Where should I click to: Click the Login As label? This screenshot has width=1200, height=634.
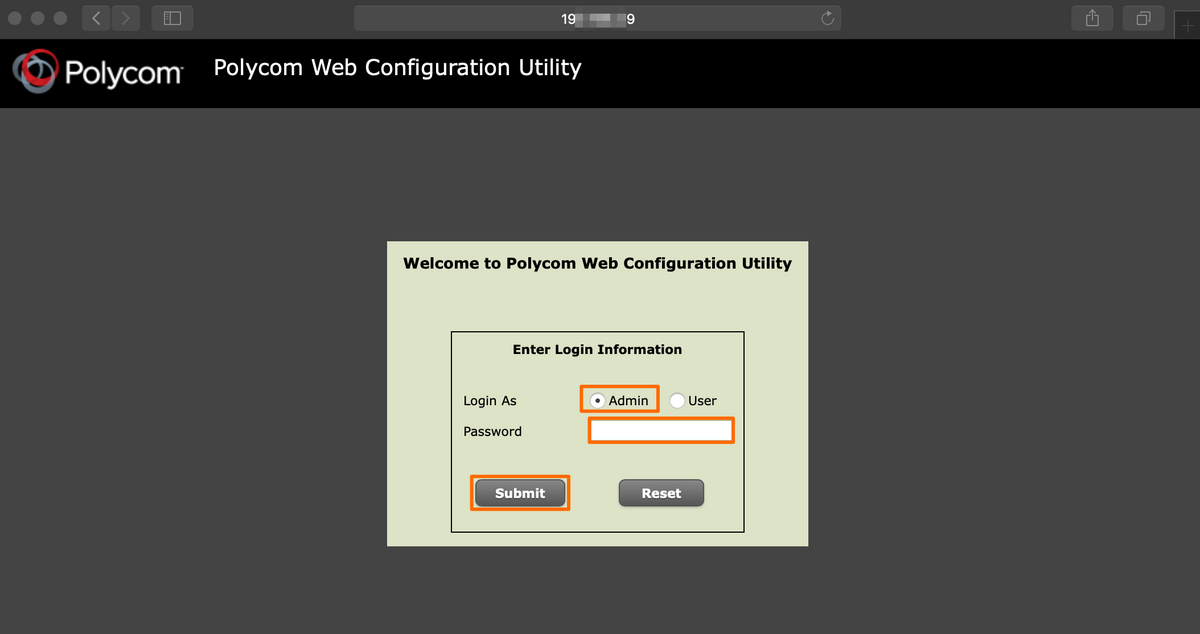(x=490, y=401)
